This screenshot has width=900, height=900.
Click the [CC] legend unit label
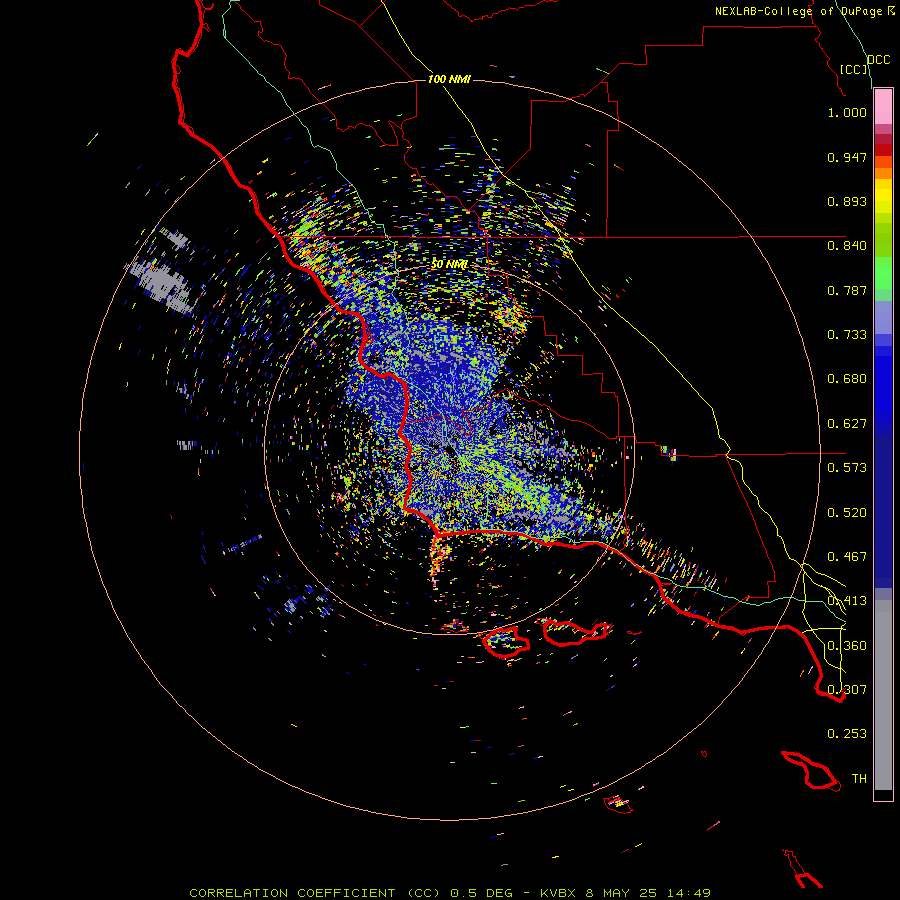click(x=854, y=69)
